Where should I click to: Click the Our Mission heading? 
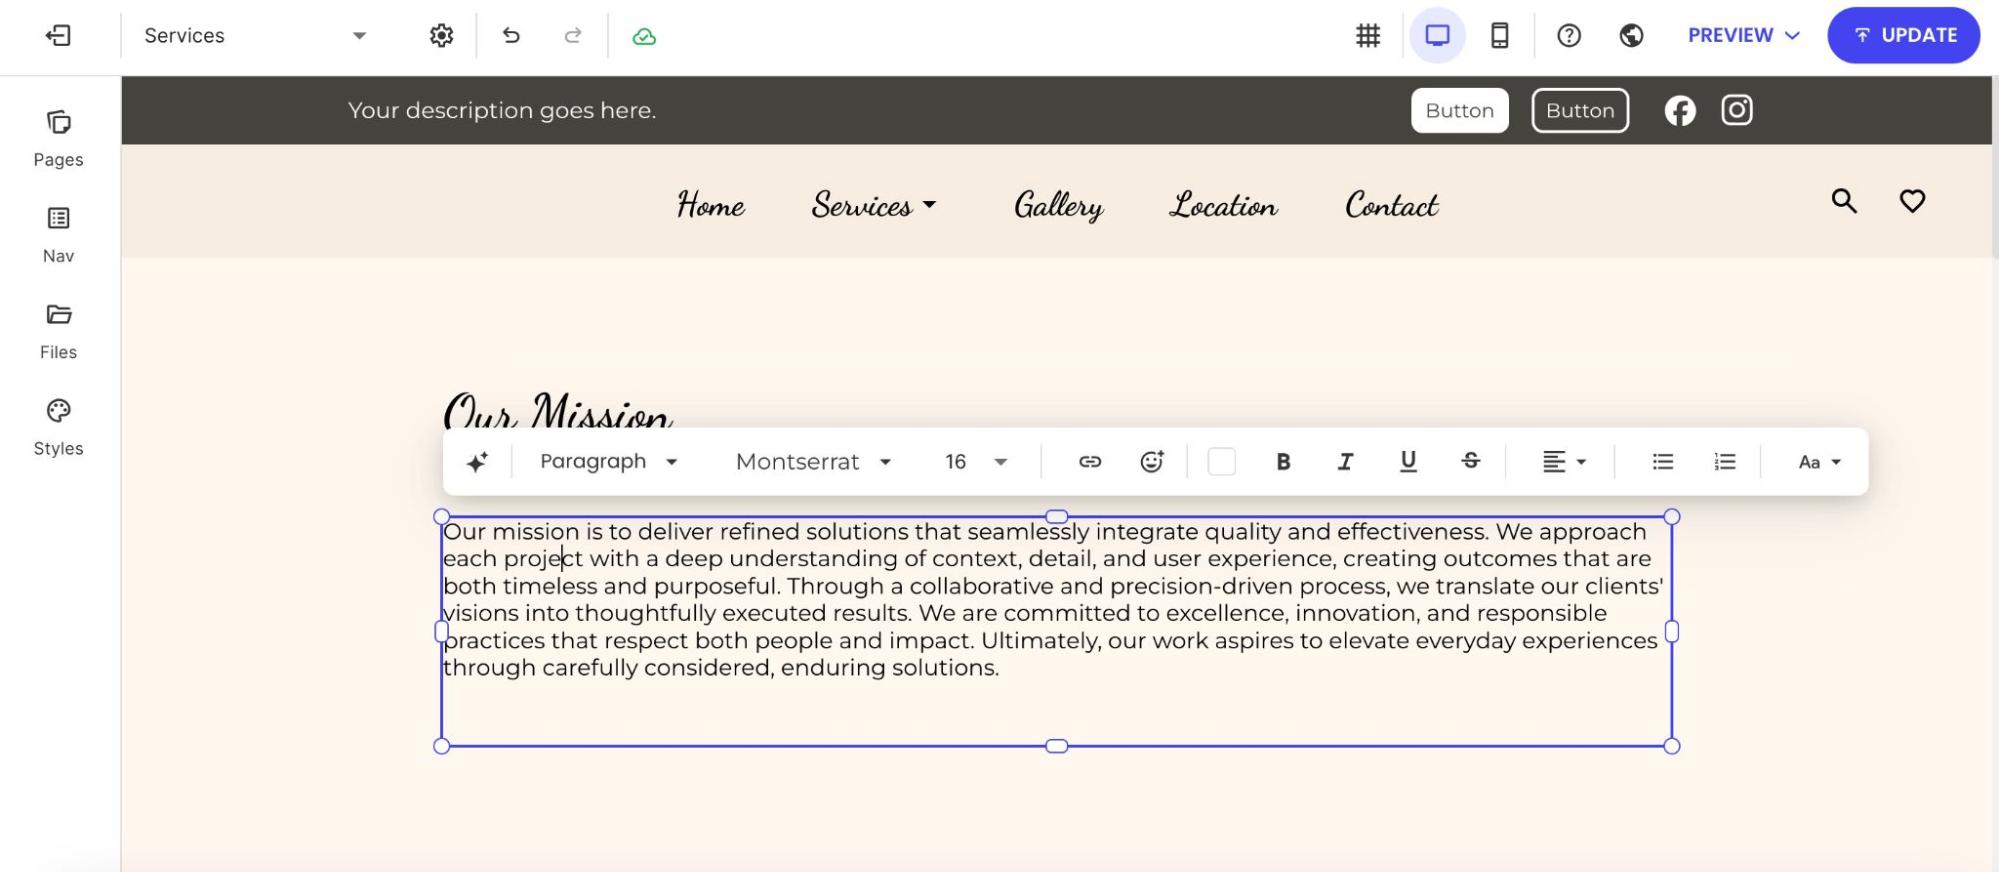[558, 410]
